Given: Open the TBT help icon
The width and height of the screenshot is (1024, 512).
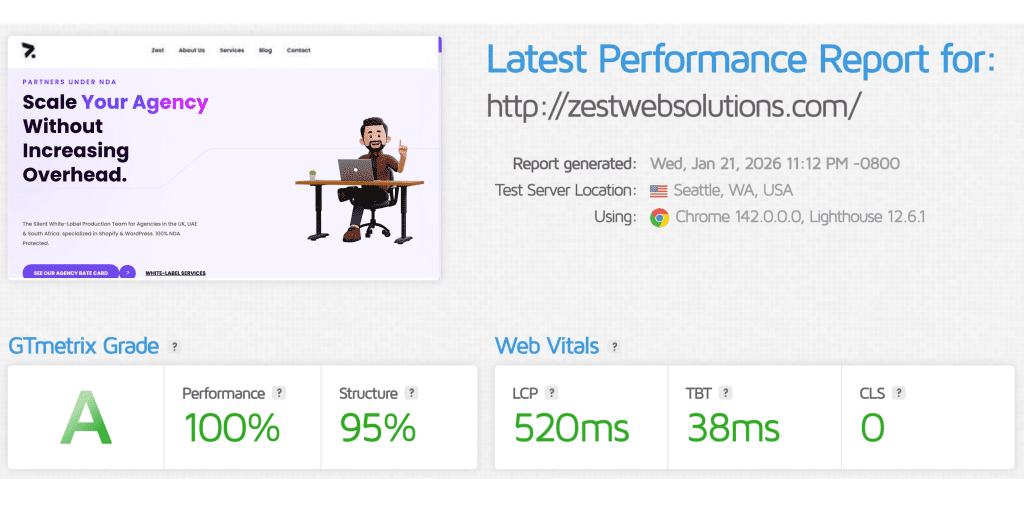Looking at the screenshot, I should point(726,393).
